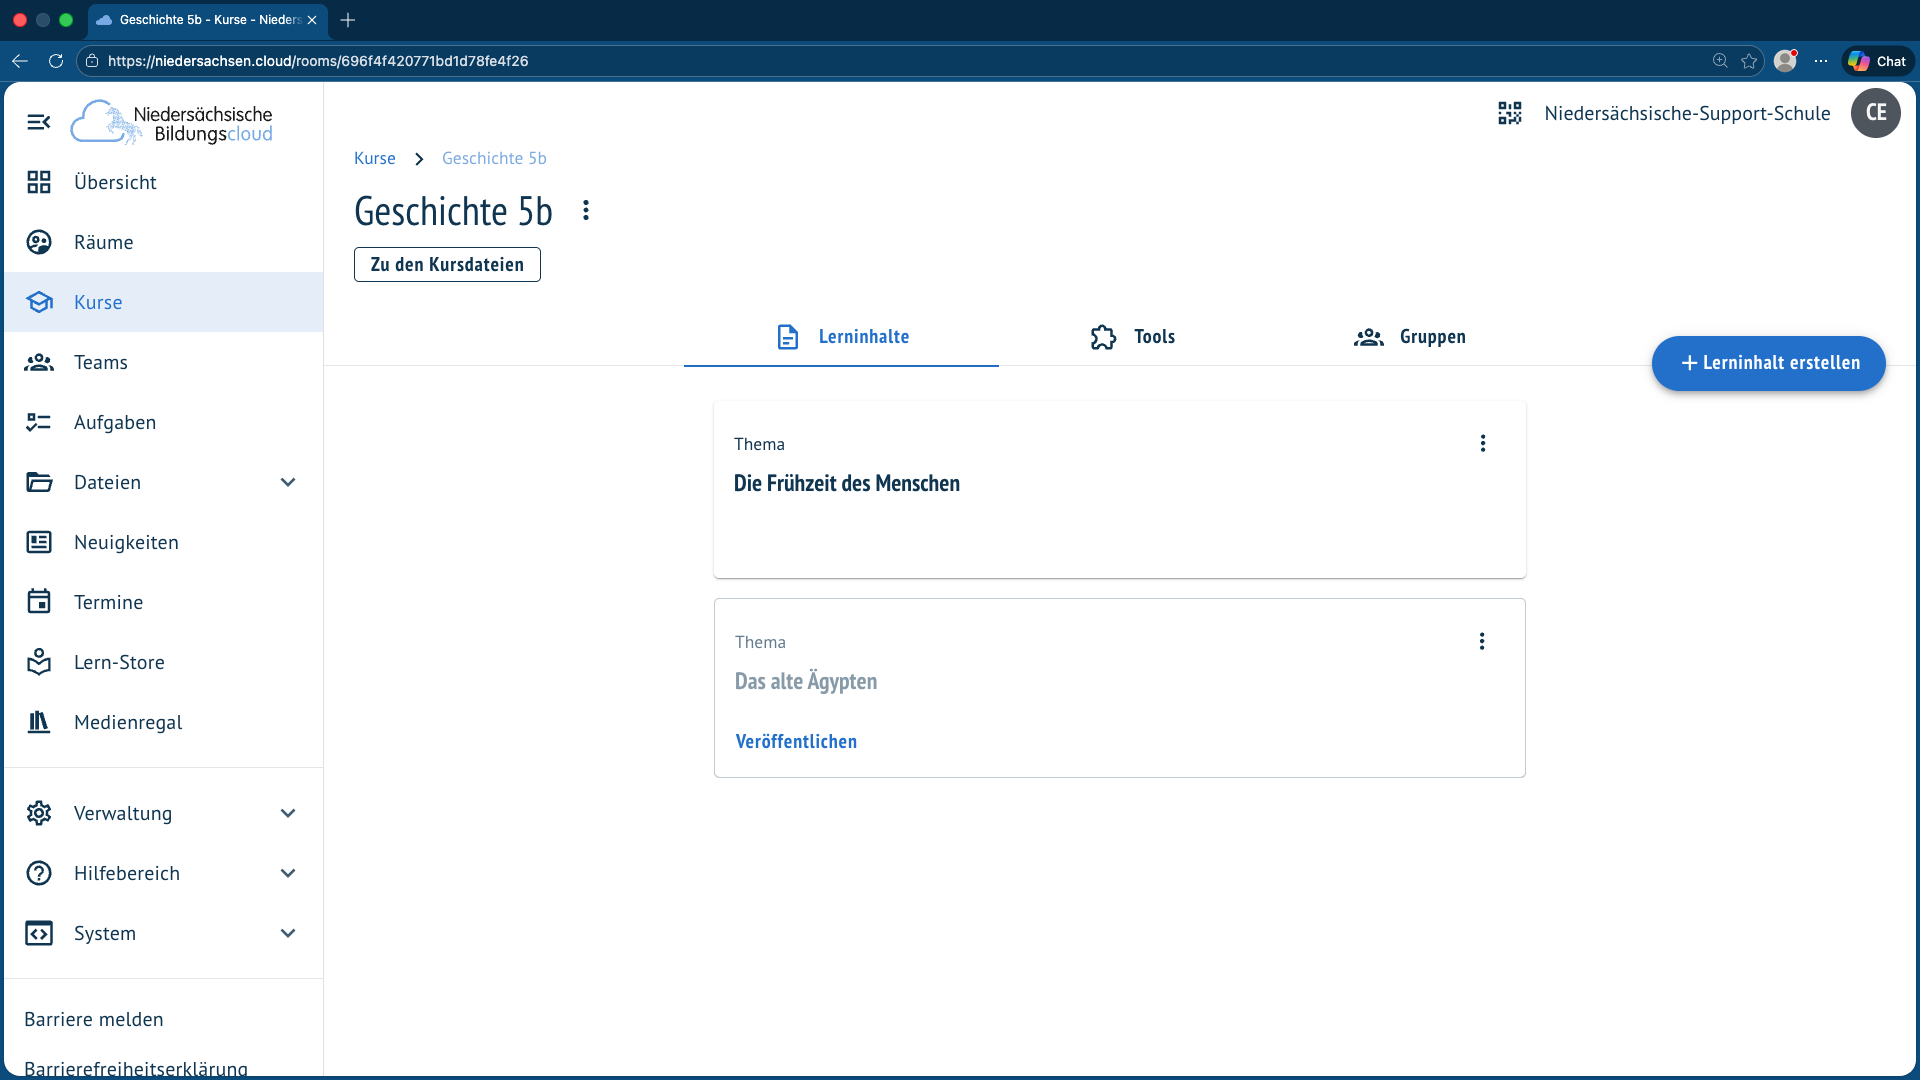Collapse the sidebar with the menu icon
1920x1080 pixels.
tap(39, 122)
